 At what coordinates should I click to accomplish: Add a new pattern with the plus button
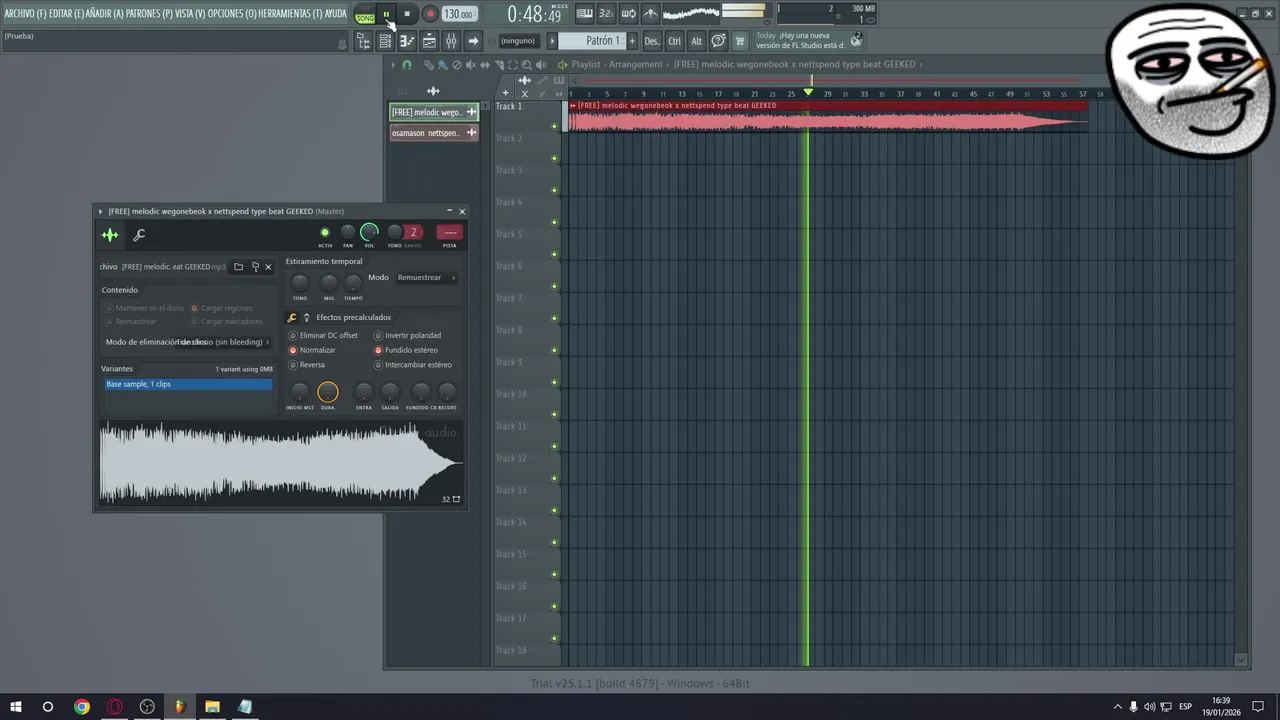coord(632,41)
